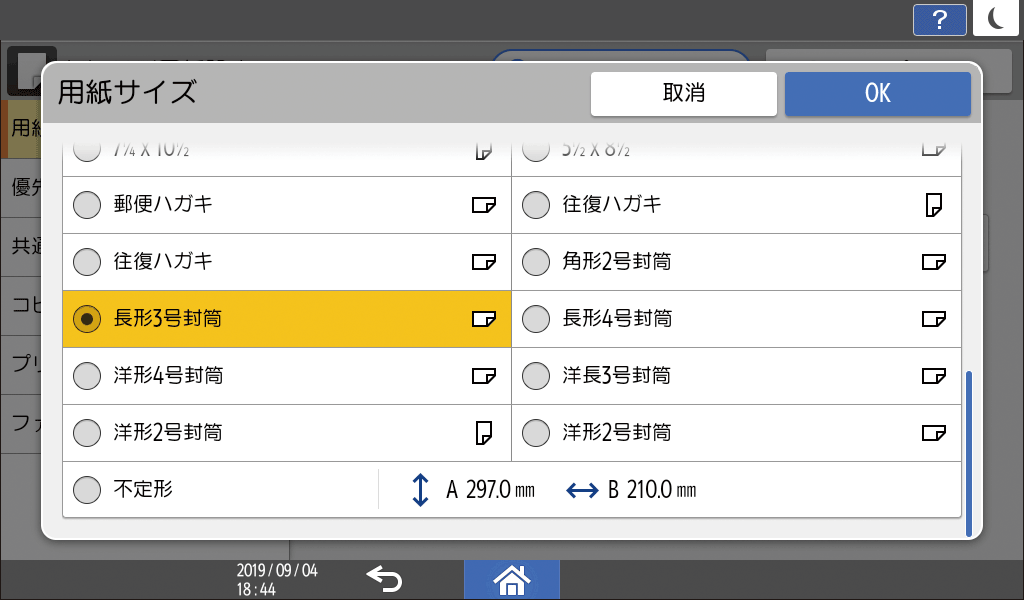The image size is (1024, 600).
Task: Tap the moon energy saver icon
Action: pos(995,19)
